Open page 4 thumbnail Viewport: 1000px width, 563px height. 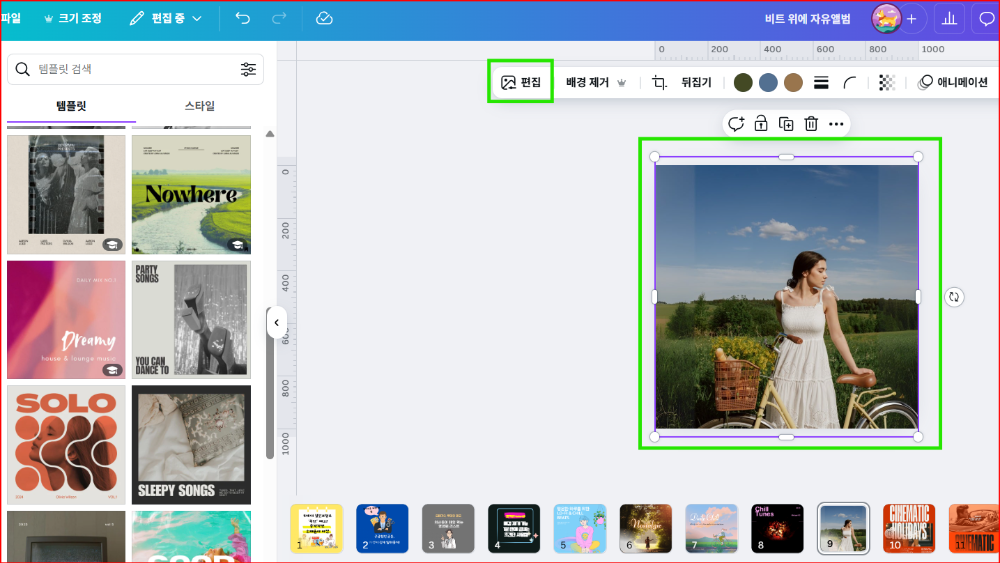tap(514, 529)
